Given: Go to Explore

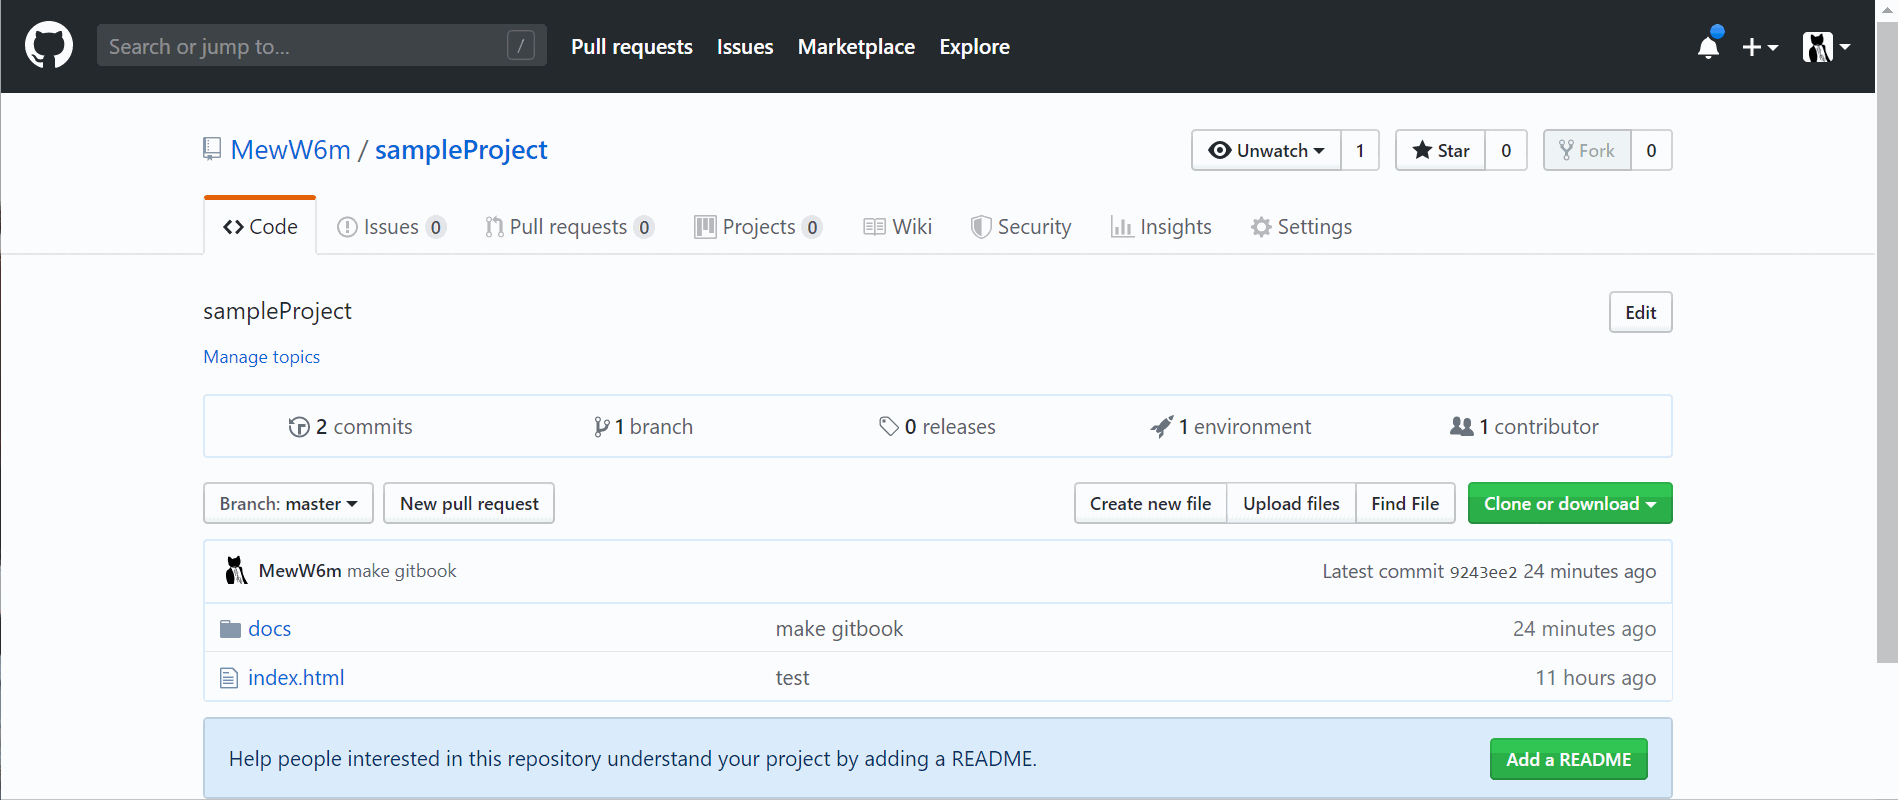Looking at the screenshot, I should (x=974, y=47).
